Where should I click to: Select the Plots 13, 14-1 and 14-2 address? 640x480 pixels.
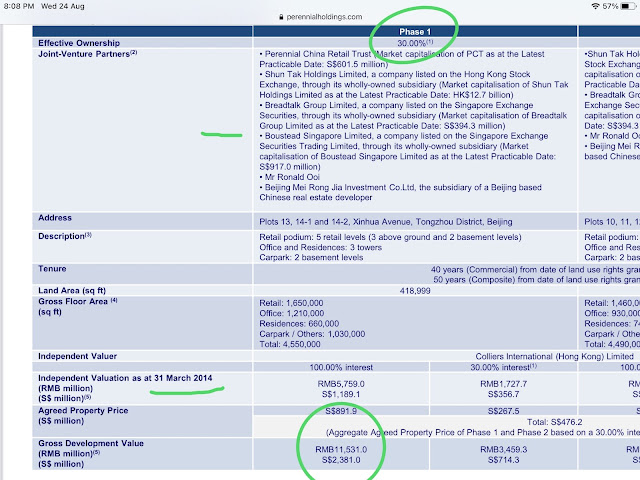pyautogui.click(x=386, y=222)
